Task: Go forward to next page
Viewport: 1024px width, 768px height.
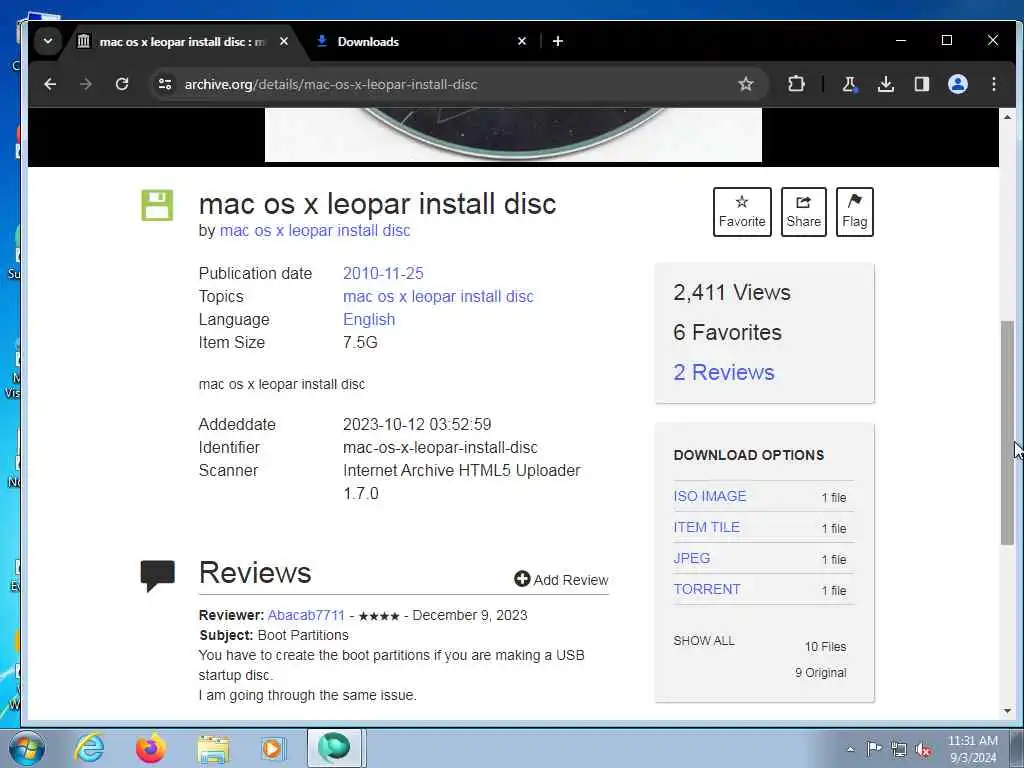Action: coord(86,84)
